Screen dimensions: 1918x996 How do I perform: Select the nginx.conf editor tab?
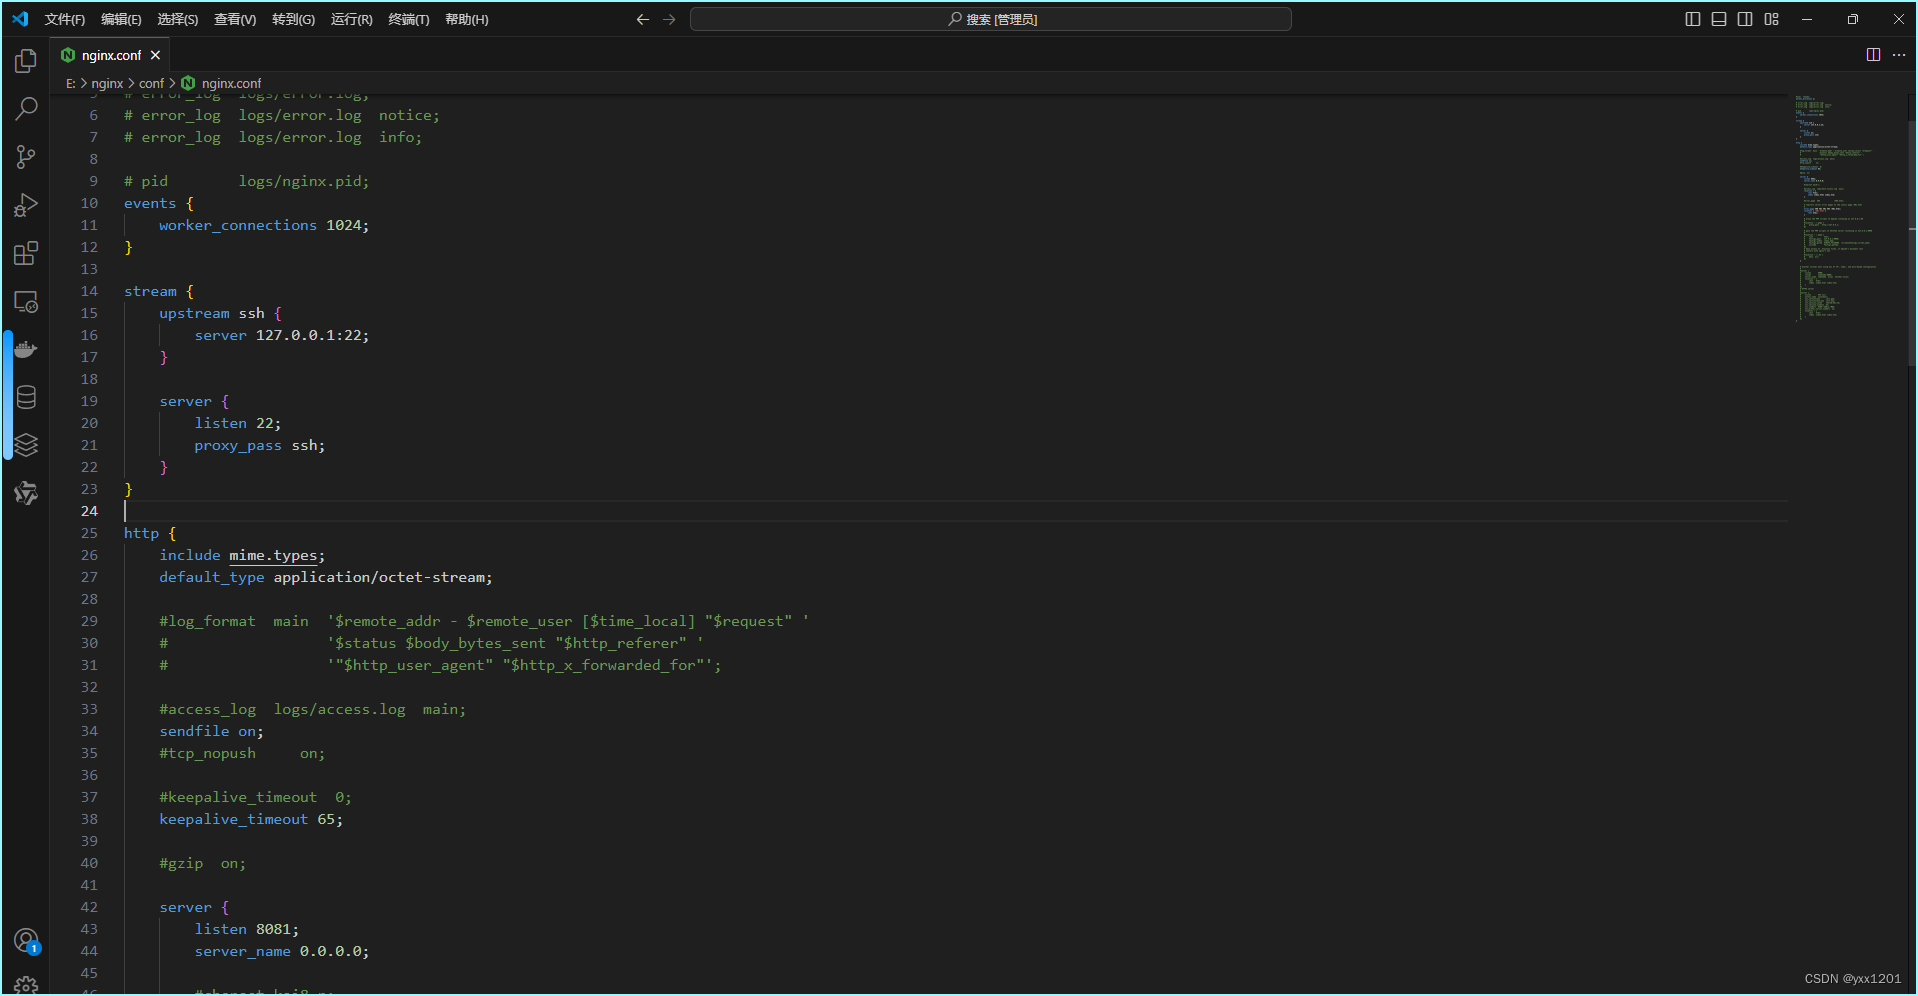[111, 55]
